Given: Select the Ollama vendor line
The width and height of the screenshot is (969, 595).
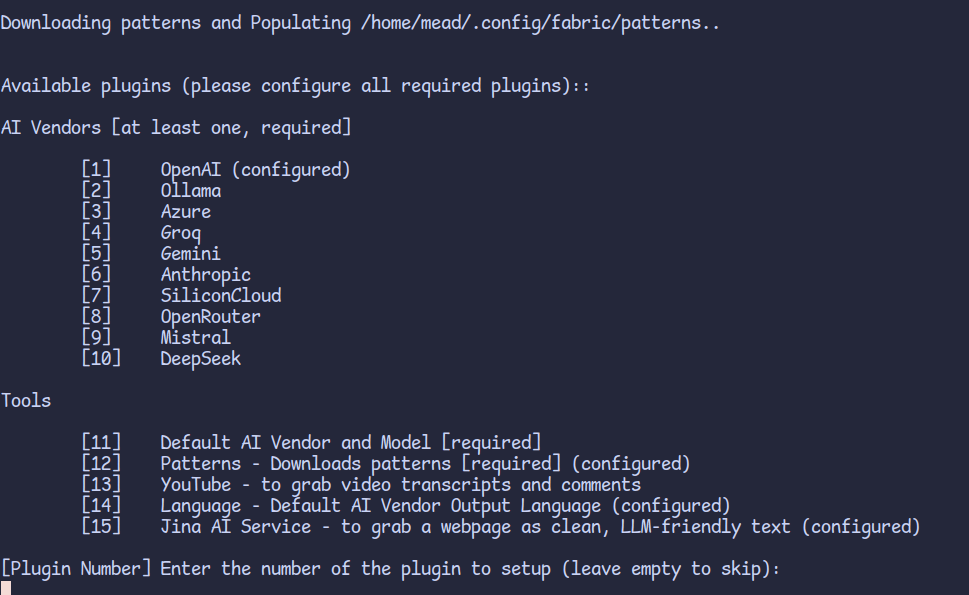Looking at the screenshot, I should tap(151, 190).
